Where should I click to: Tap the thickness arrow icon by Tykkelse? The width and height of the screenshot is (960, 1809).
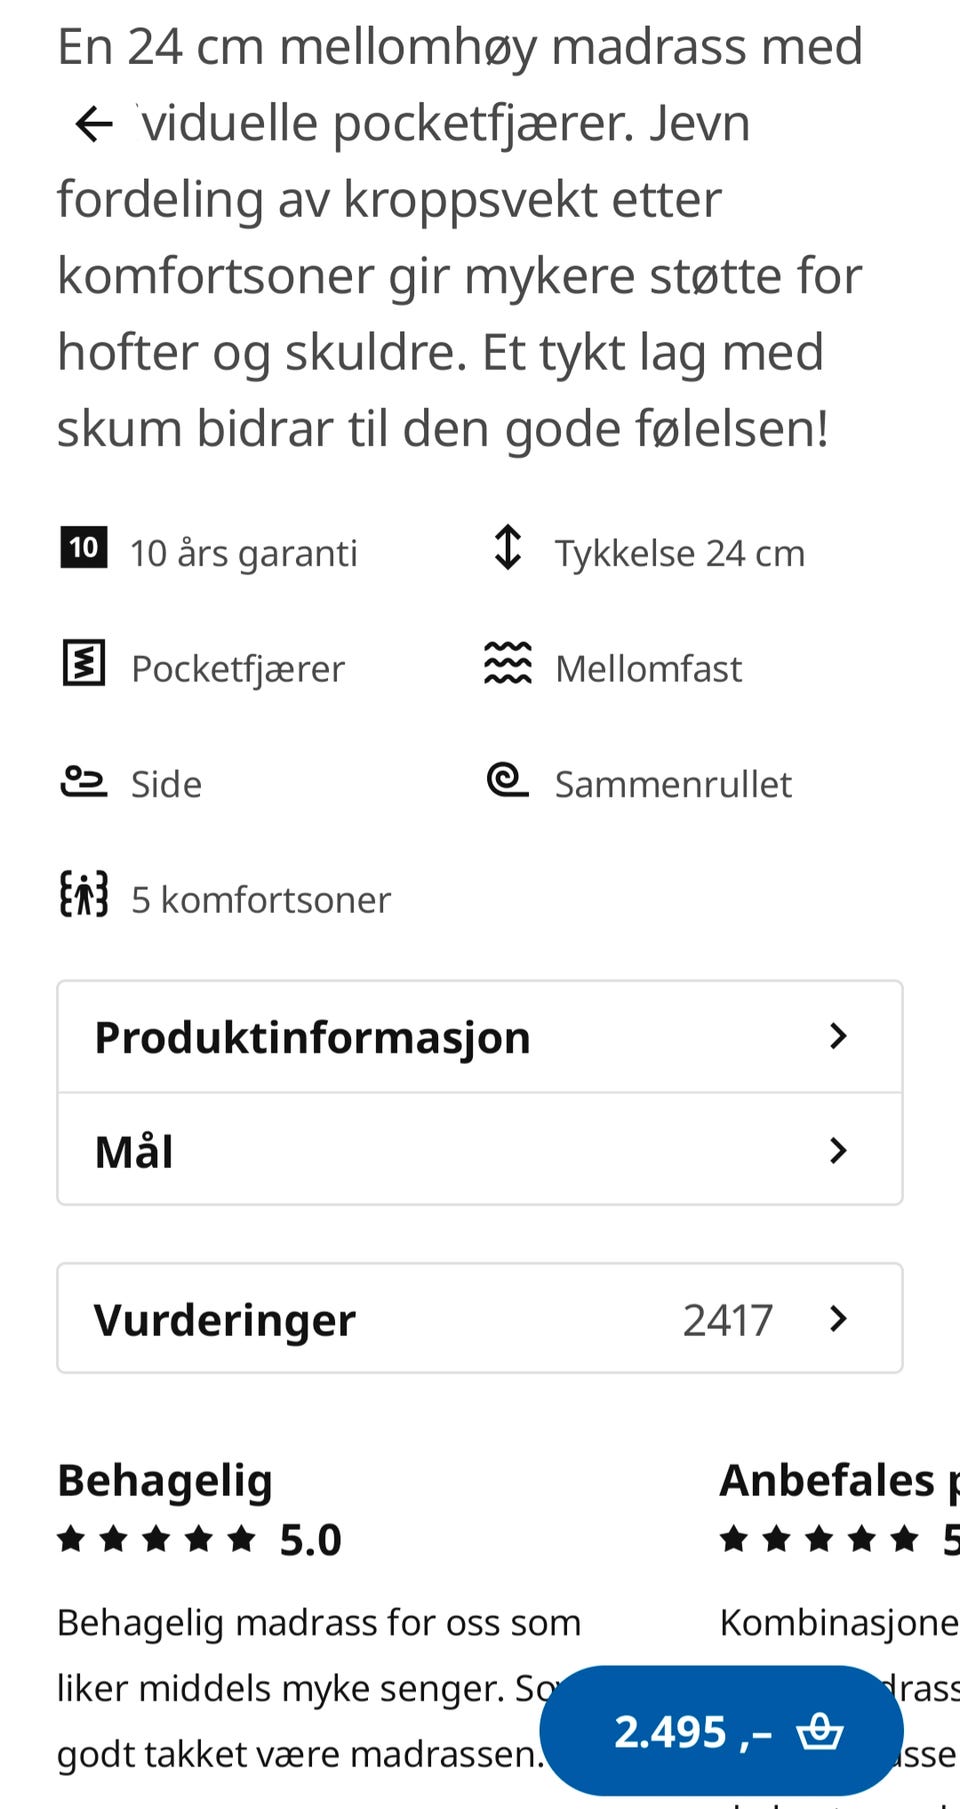point(508,548)
